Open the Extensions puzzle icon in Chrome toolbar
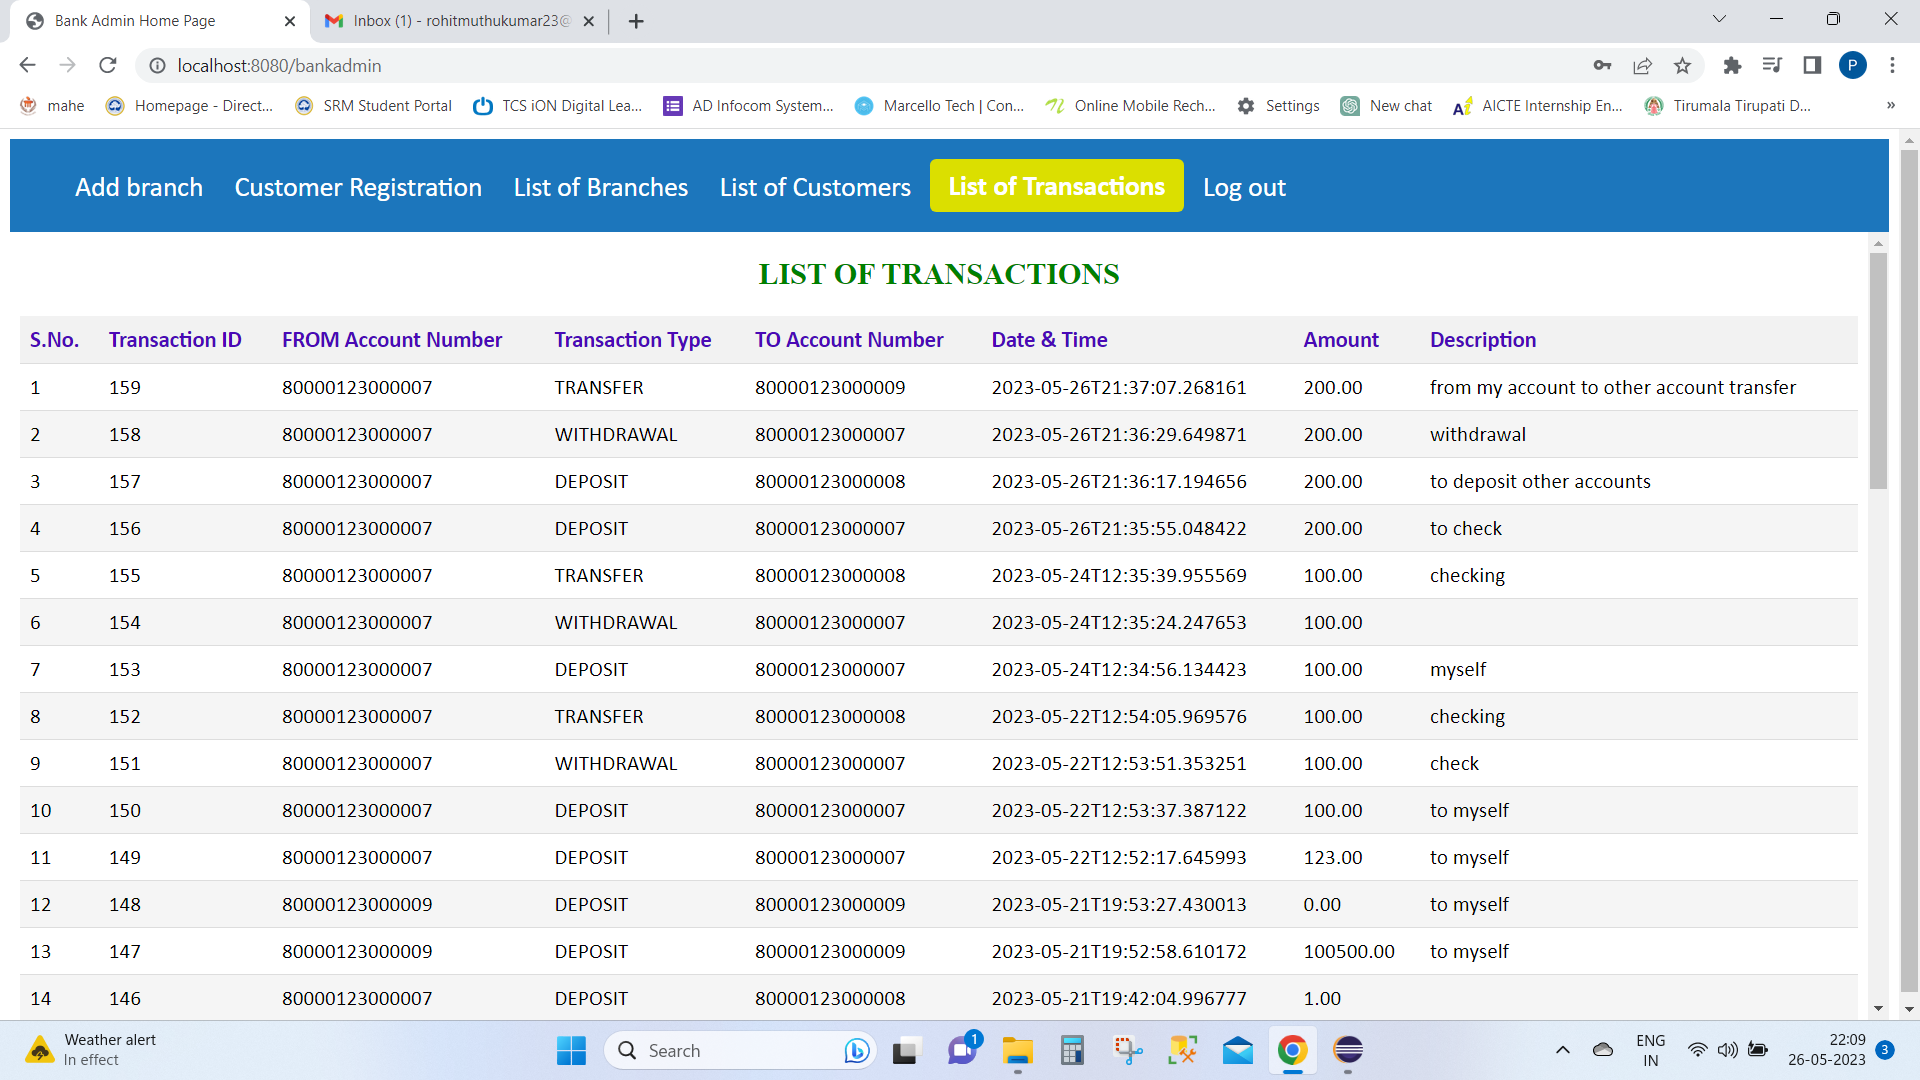Screen dimensions: 1920x1080 1732,65
